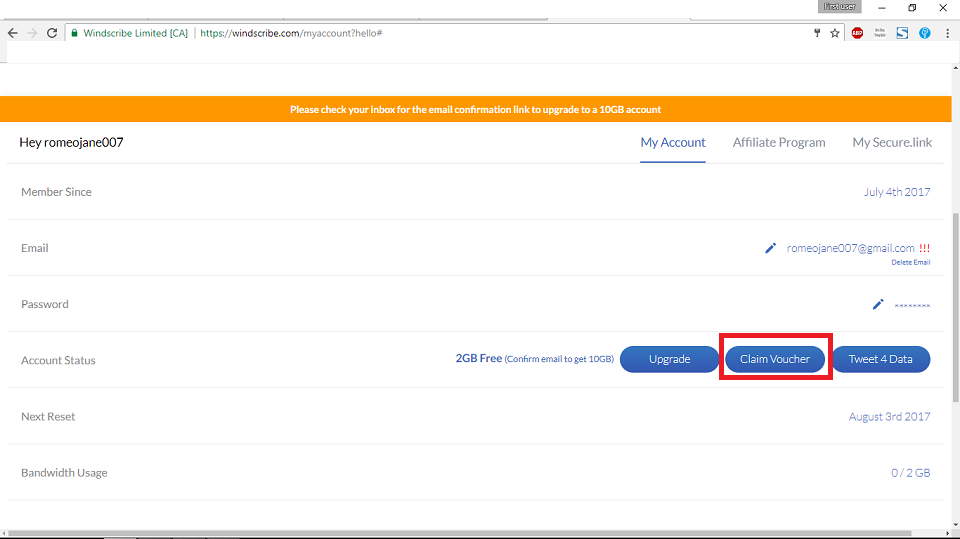
Task: Open saved password key icon
Action: (x=817, y=33)
